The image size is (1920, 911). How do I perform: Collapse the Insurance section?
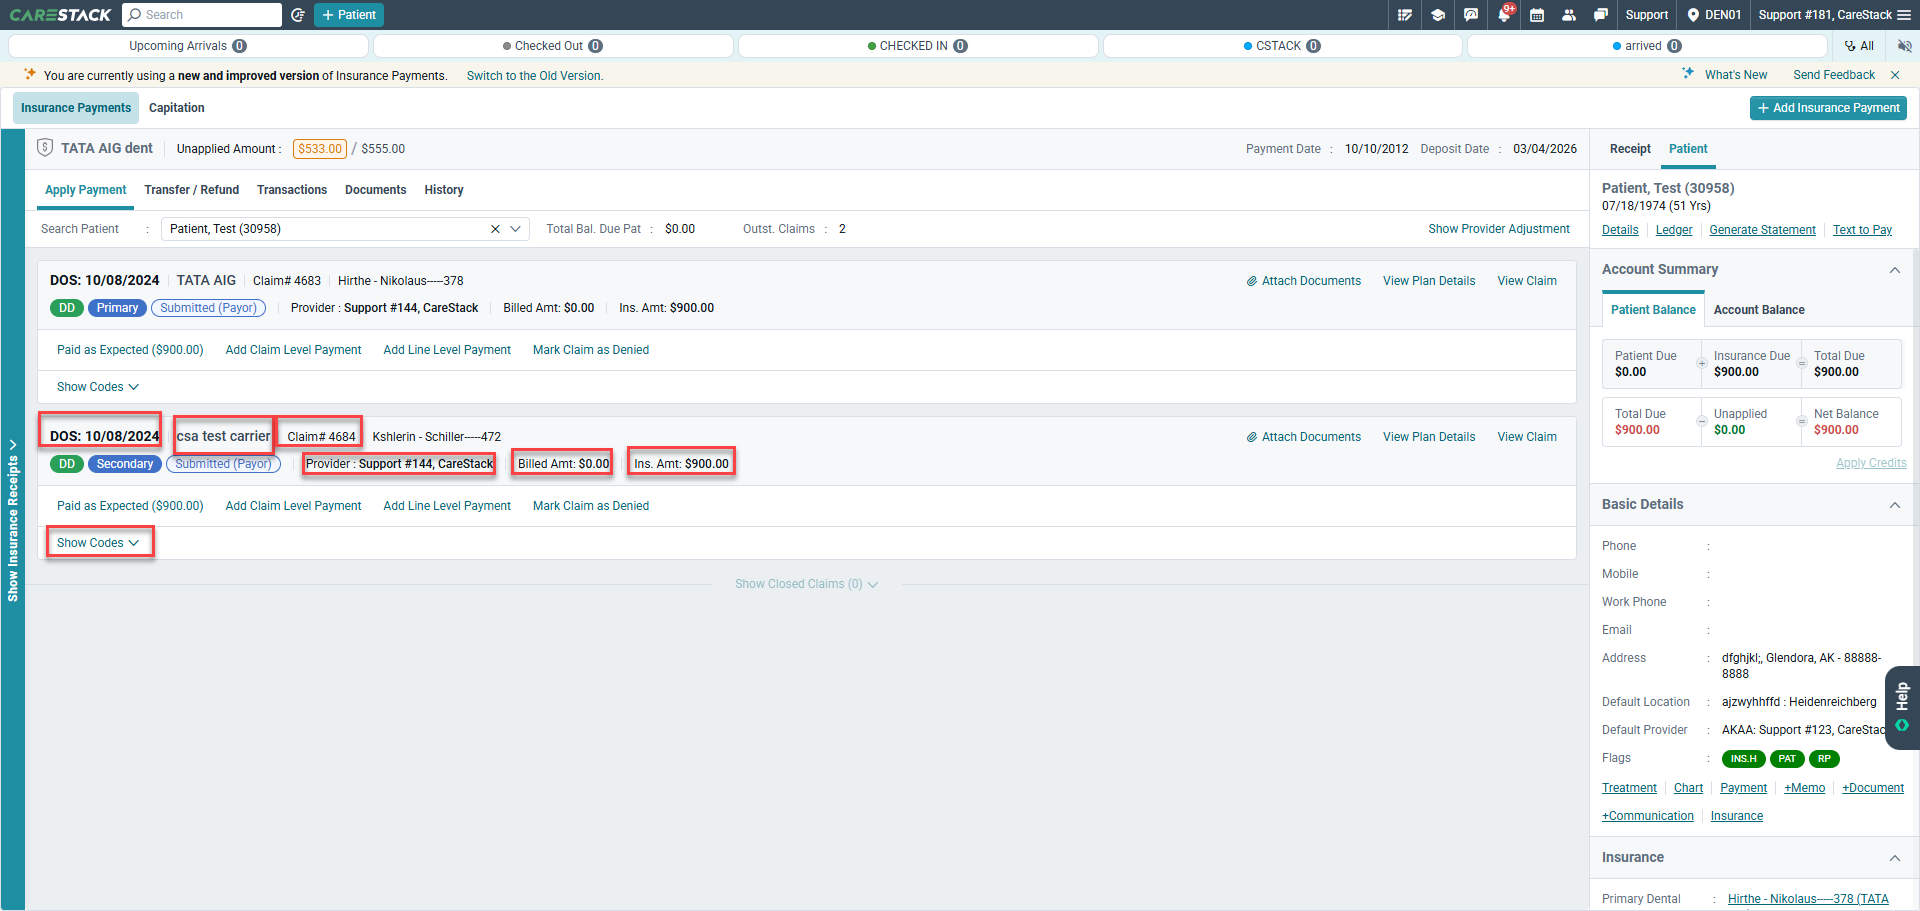(1894, 858)
